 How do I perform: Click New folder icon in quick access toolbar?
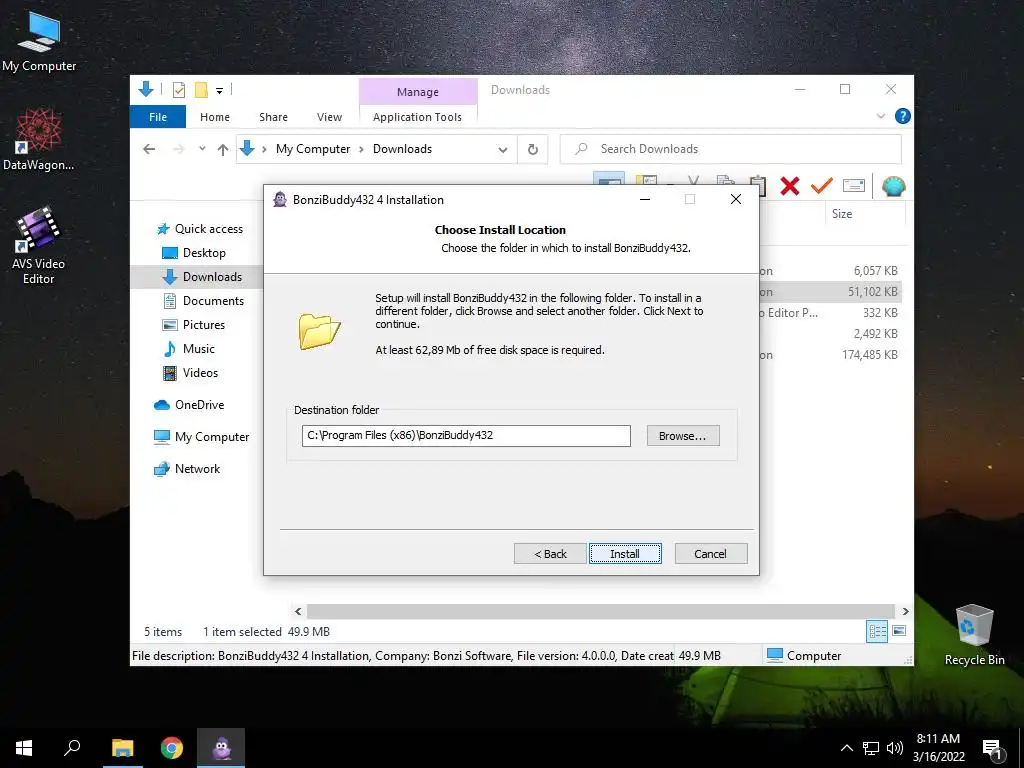click(201, 90)
